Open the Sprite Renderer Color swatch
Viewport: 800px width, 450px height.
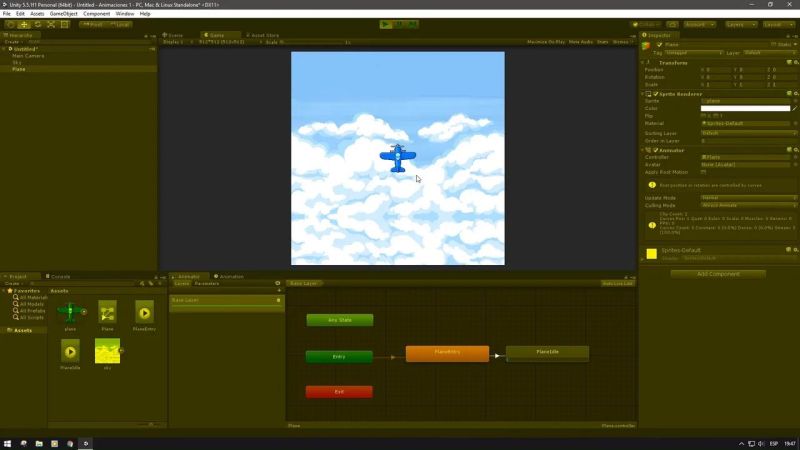[x=745, y=108]
